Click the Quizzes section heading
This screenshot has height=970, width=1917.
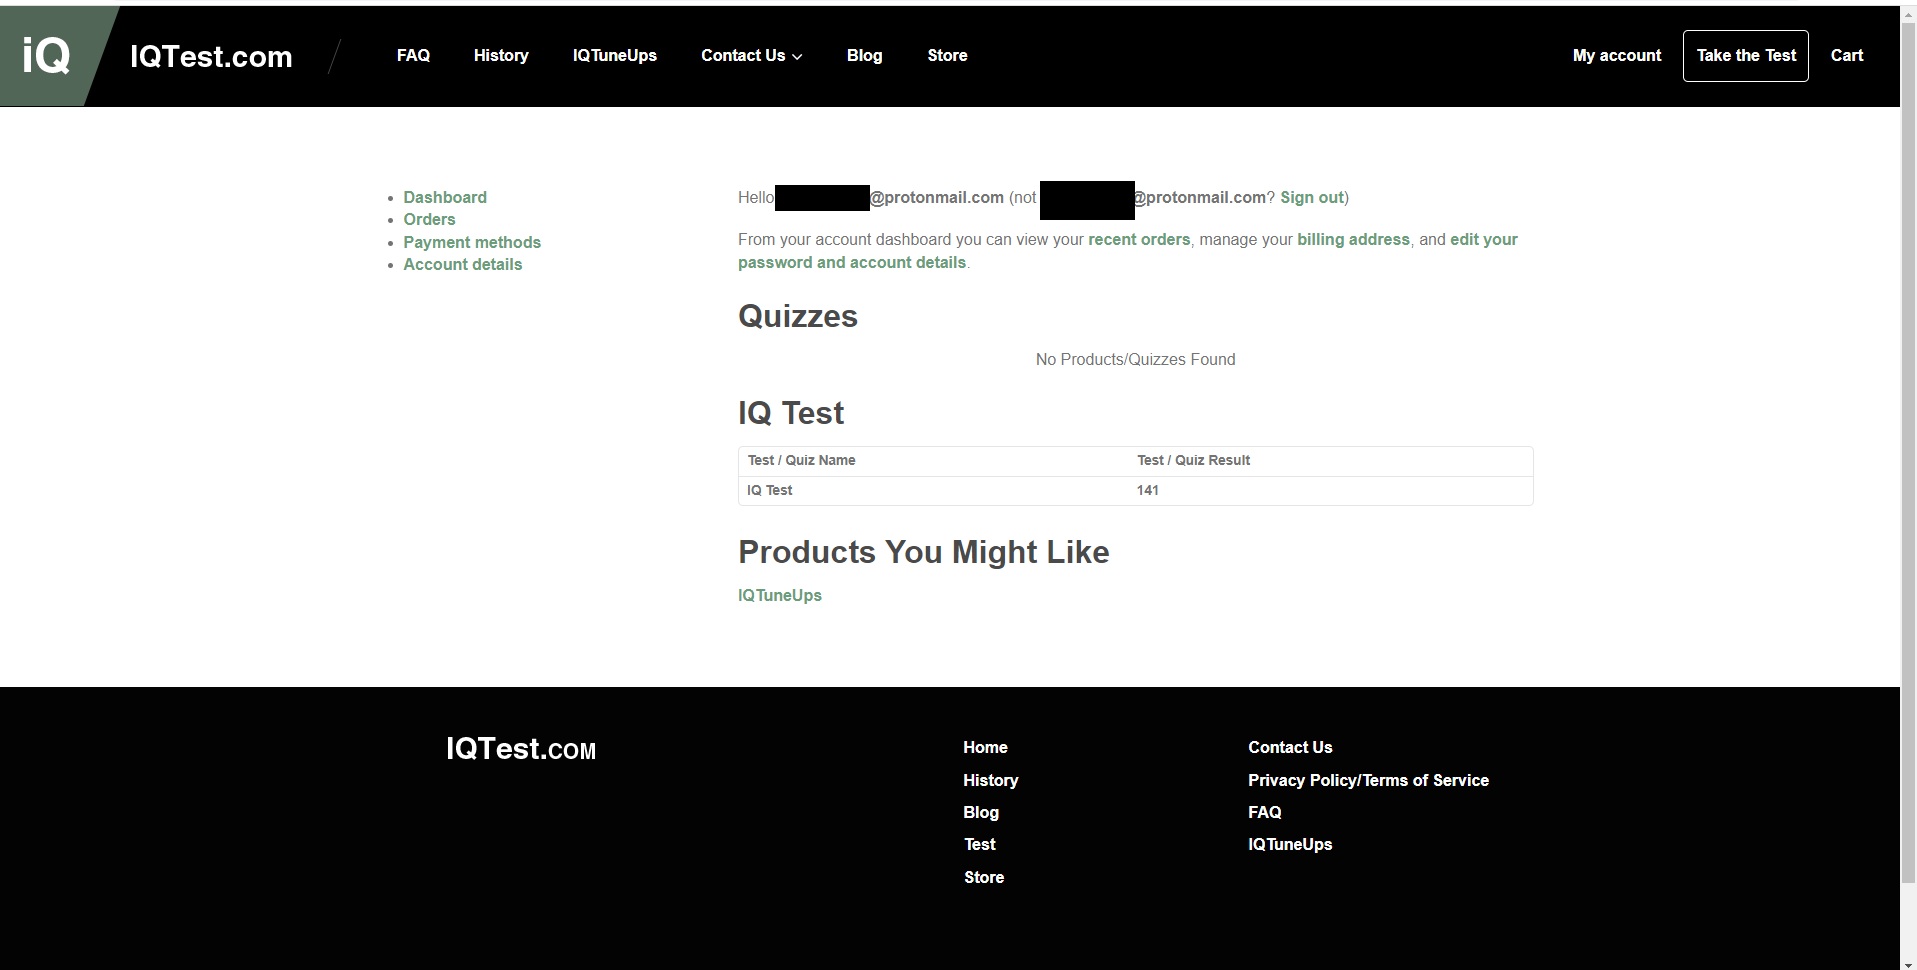[798, 316]
